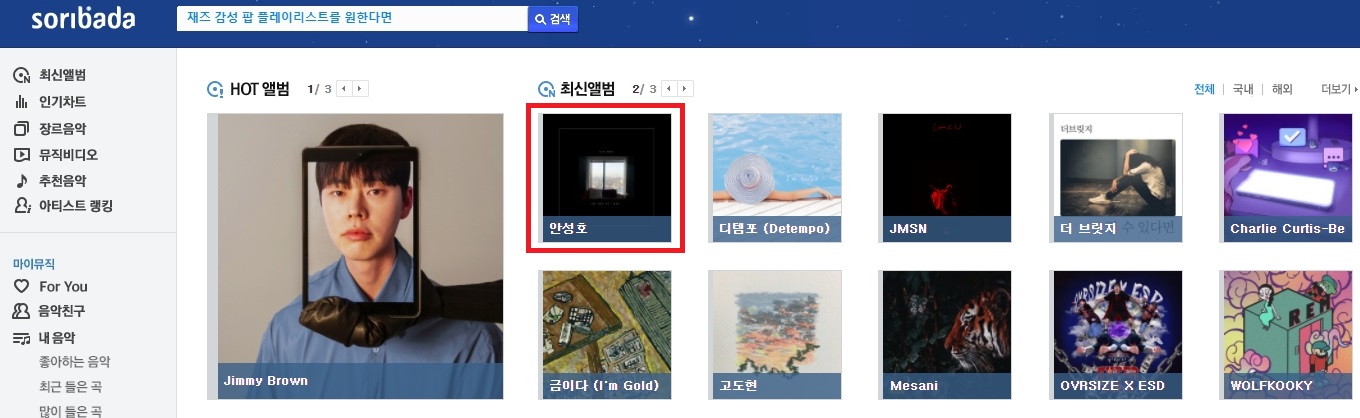This screenshot has width=1360, height=418.
Task: Switch to the 국내 filter tab
Action: tap(1243, 89)
